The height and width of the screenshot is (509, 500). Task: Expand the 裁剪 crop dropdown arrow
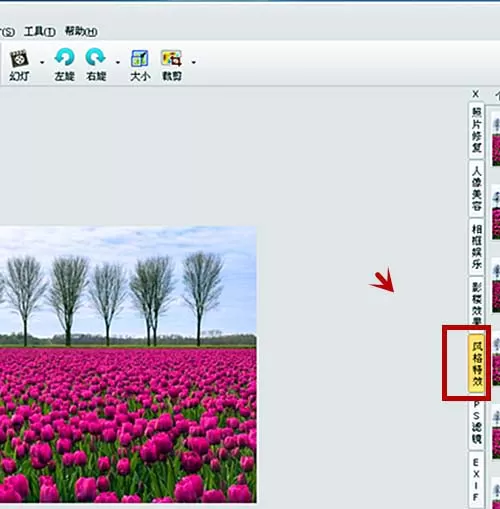[194, 62]
